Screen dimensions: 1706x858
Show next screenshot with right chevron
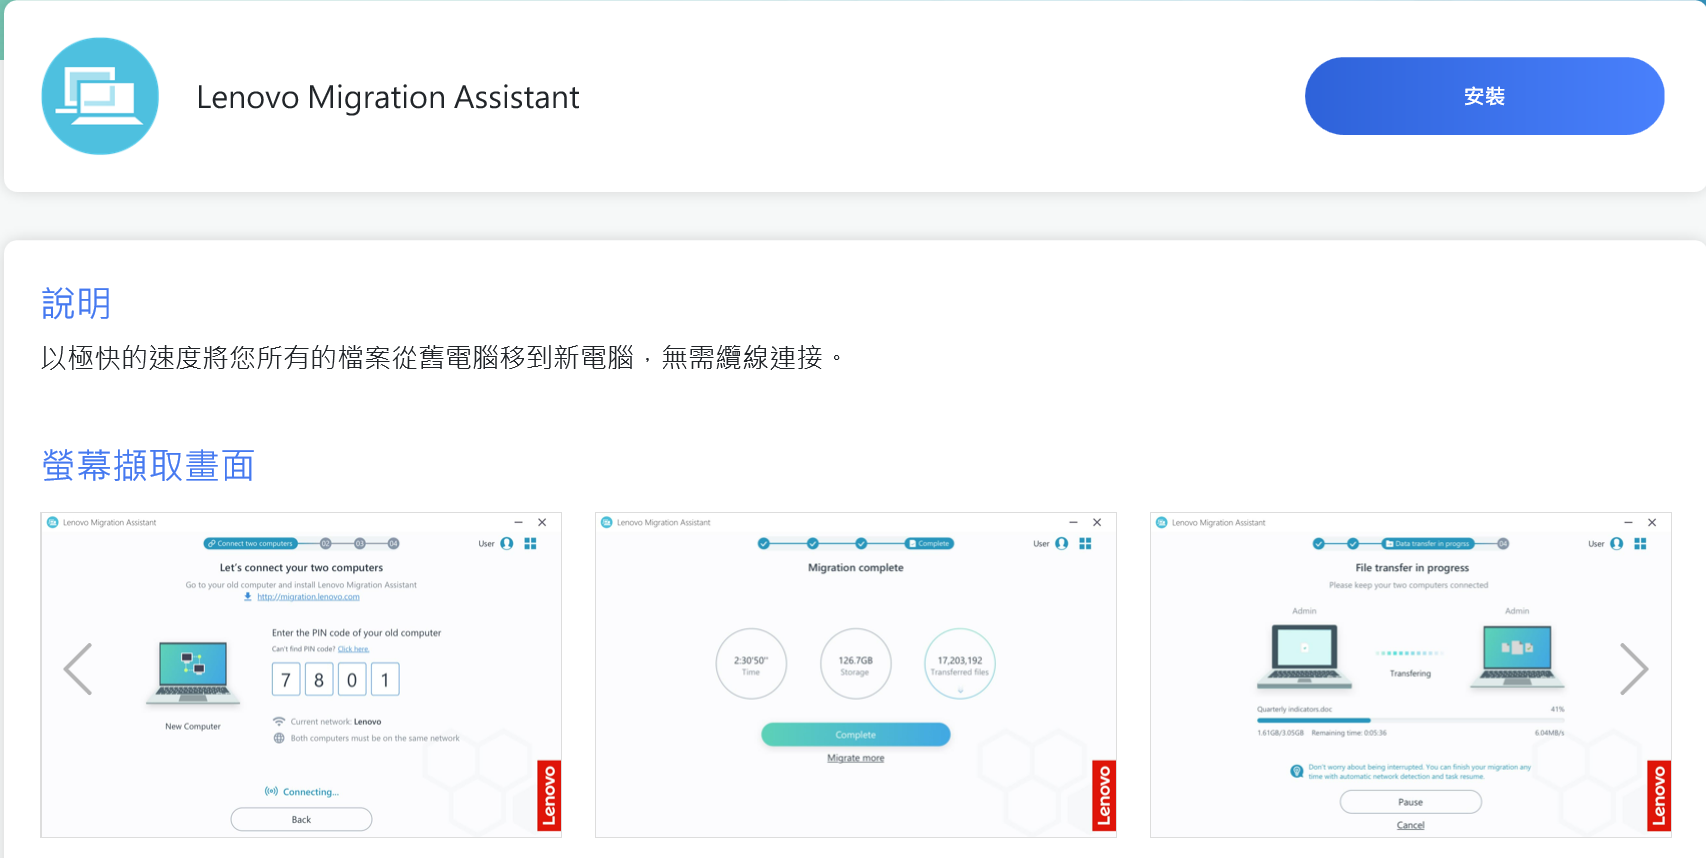point(1633,669)
